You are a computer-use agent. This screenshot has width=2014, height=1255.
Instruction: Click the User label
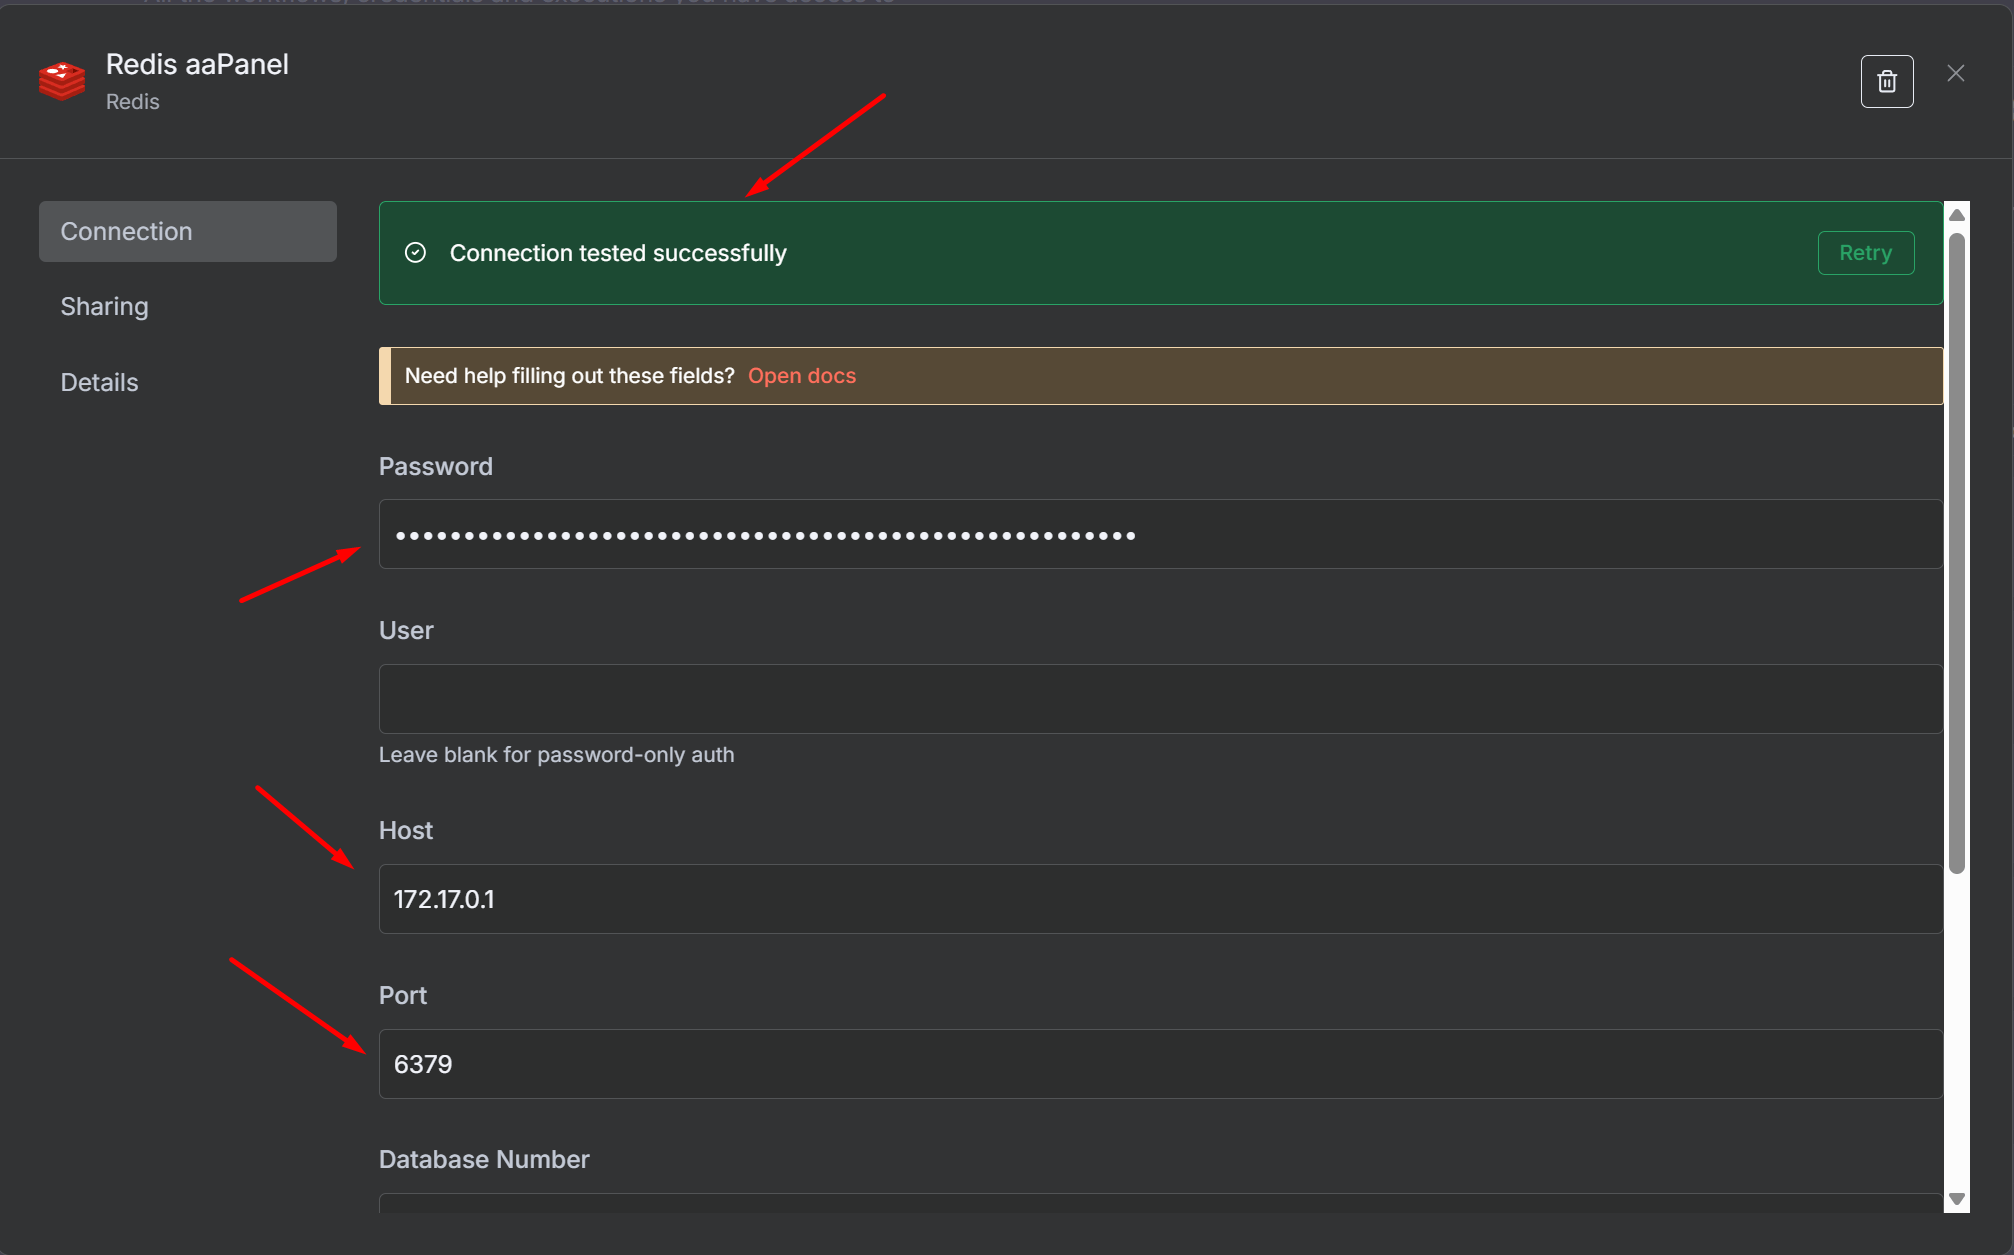coord(406,630)
